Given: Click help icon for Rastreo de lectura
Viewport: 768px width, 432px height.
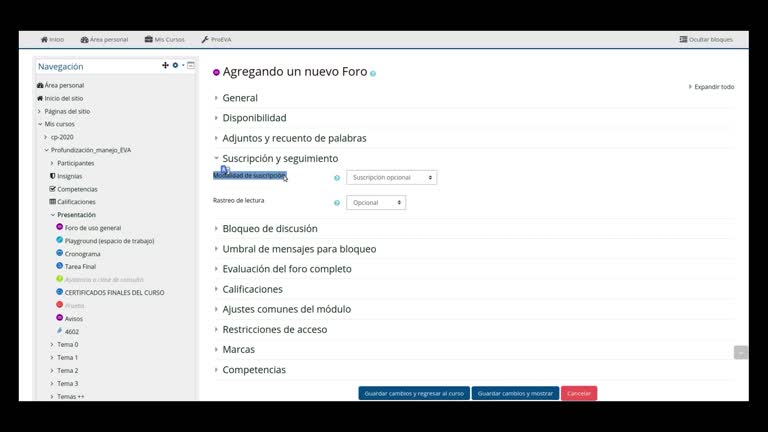Looking at the screenshot, I should (337, 203).
